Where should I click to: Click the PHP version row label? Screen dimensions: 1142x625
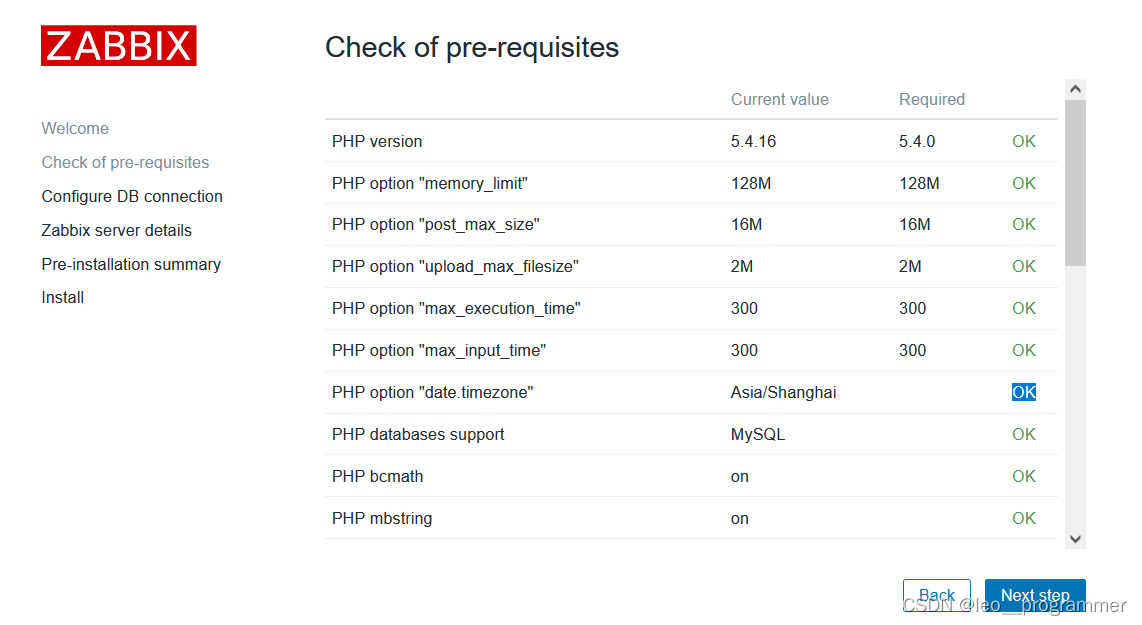[377, 141]
